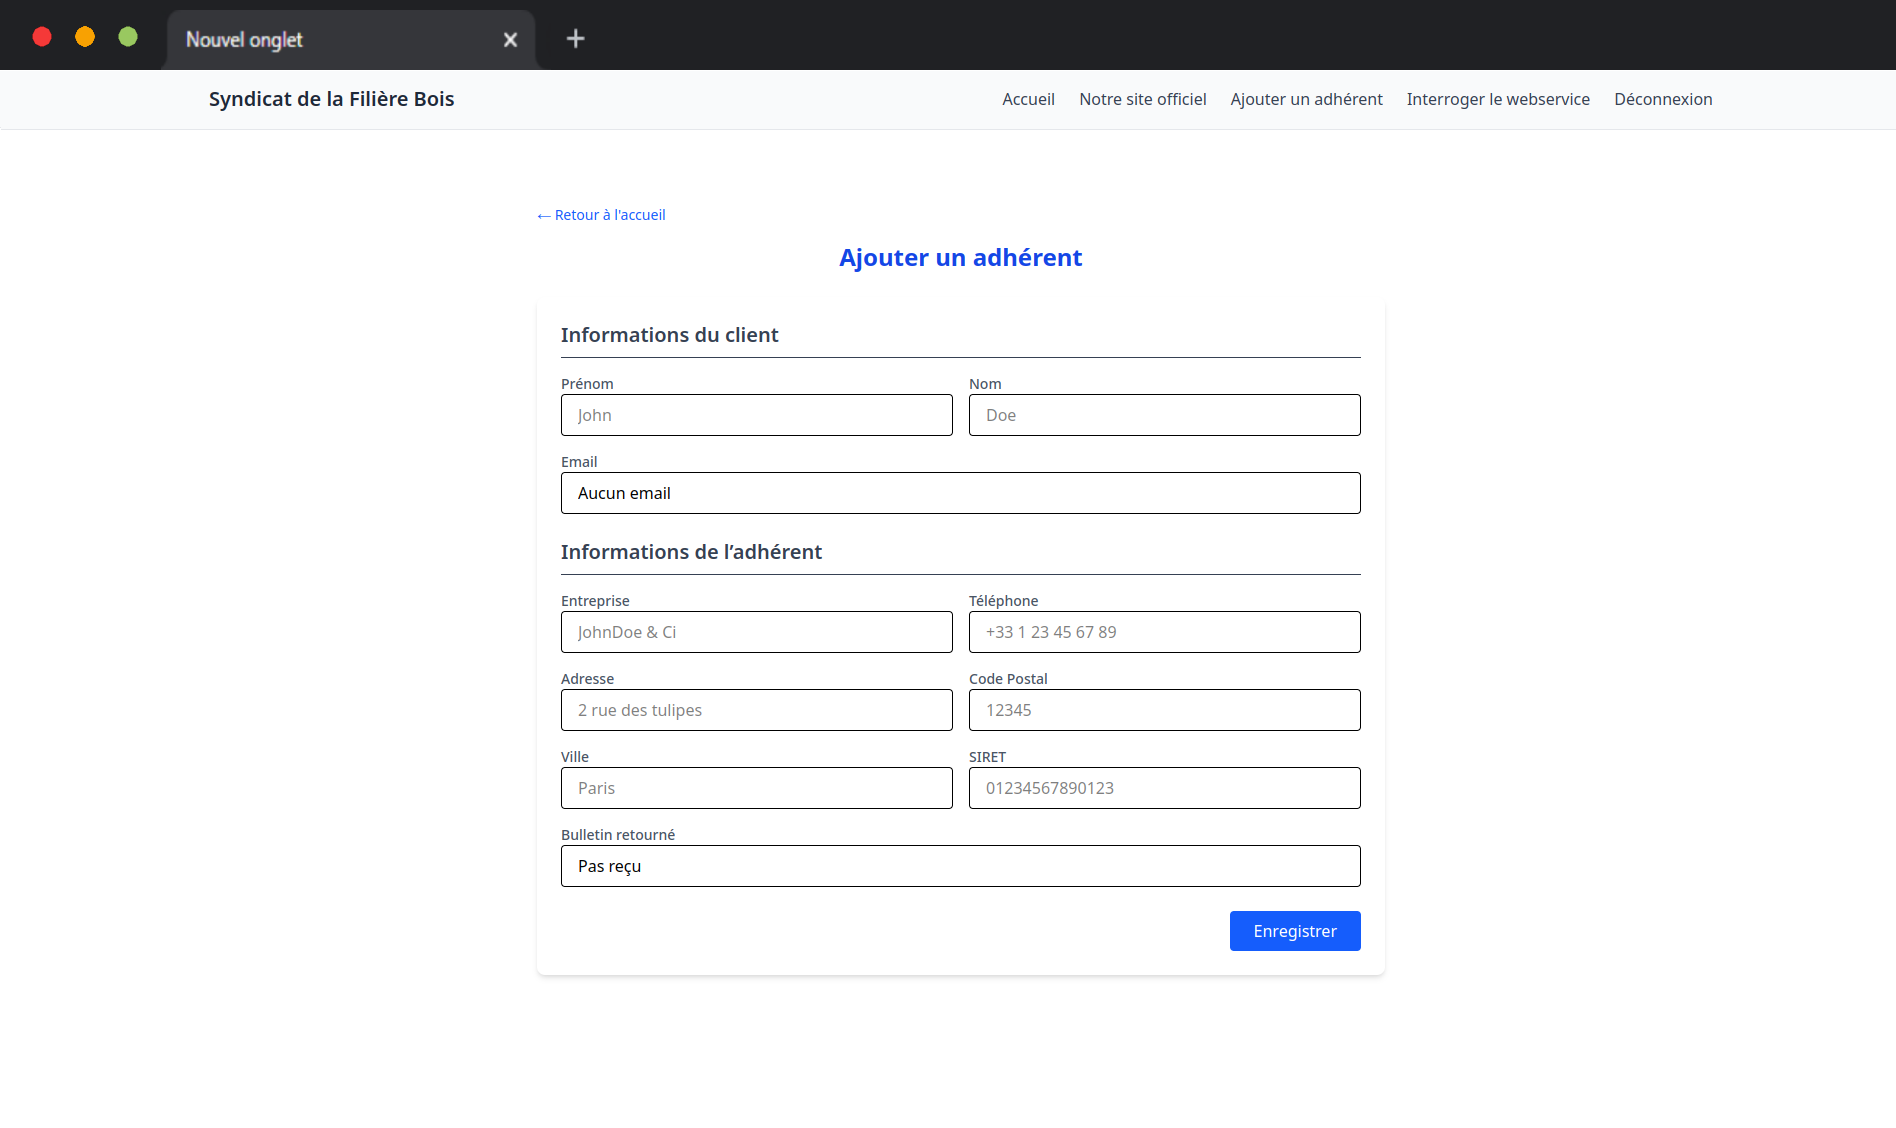Open Ajouter un adhérent nav item

[1306, 99]
